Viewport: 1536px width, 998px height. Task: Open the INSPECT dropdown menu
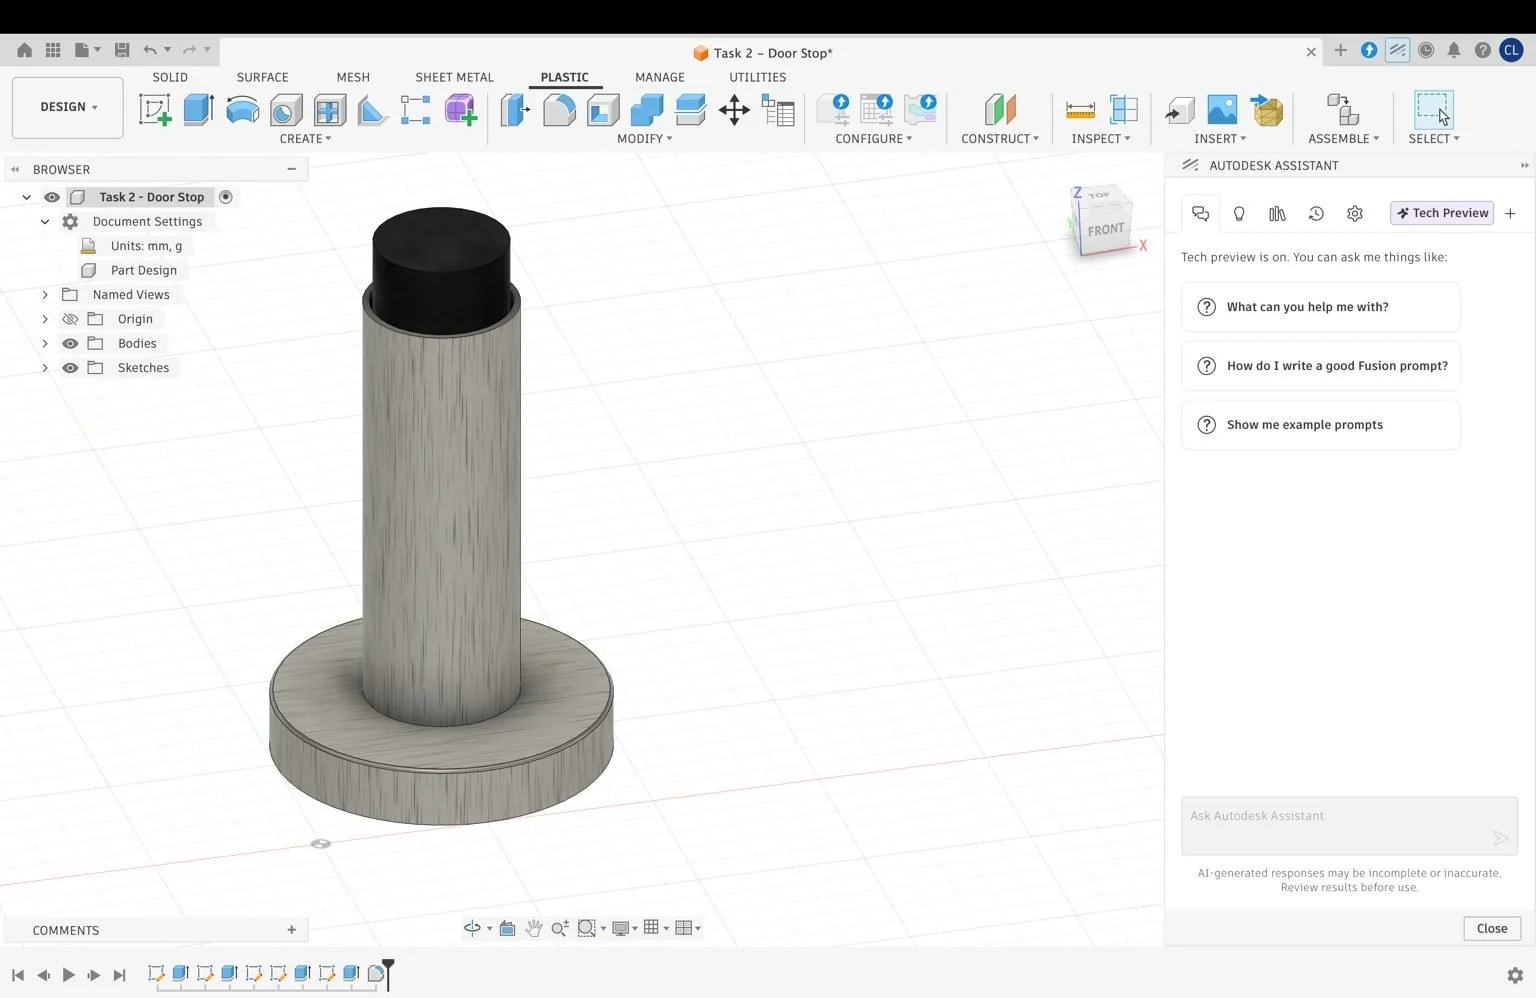1101,139
